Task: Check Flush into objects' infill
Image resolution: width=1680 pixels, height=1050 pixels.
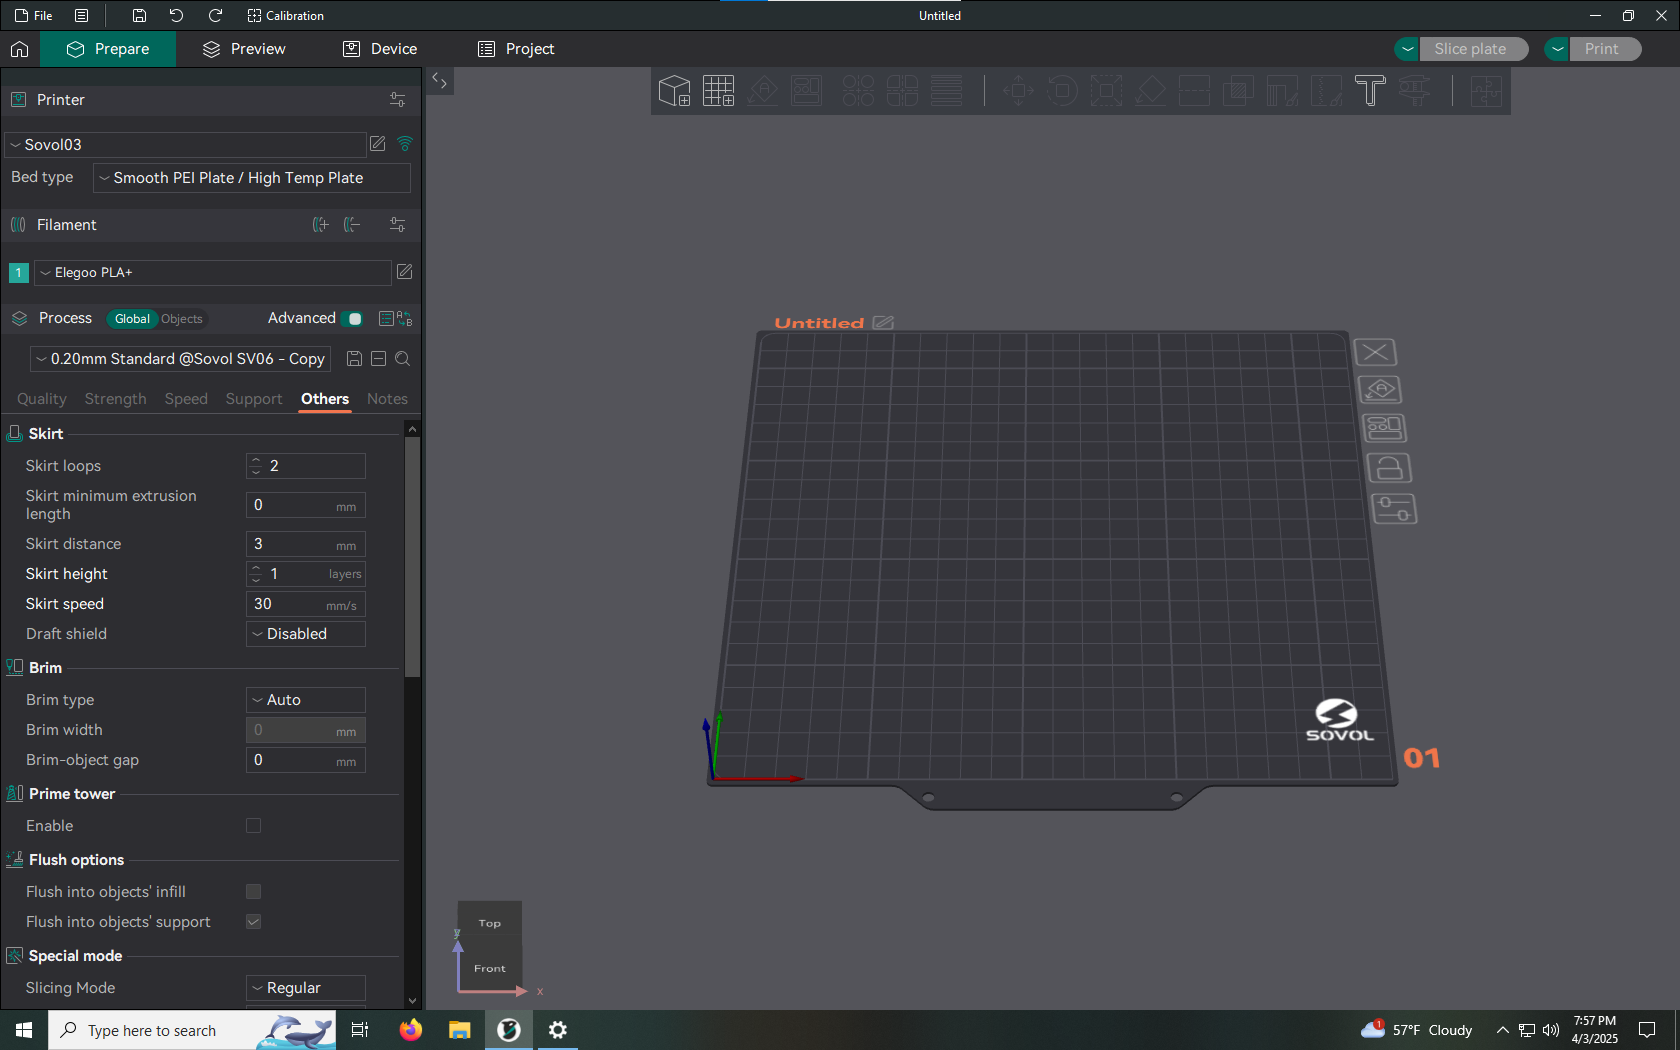Action: 254,892
